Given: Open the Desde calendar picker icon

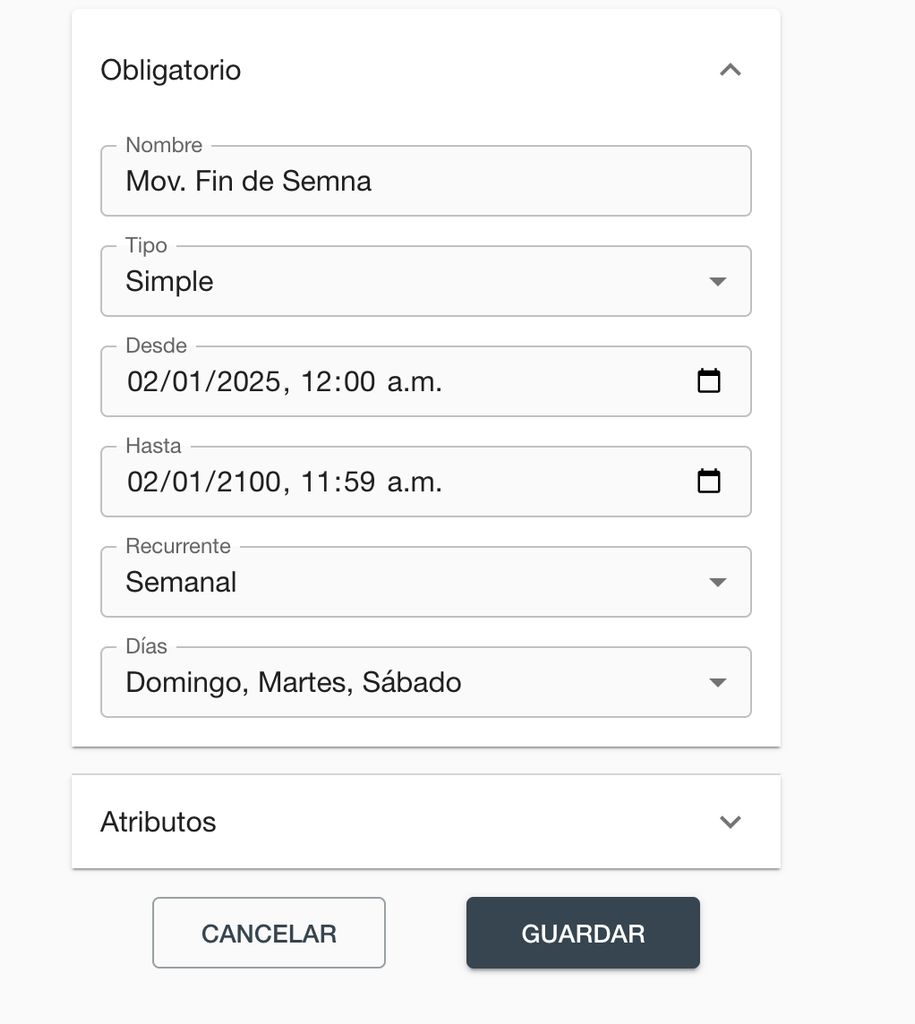Looking at the screenshot, I should point(709,381).
